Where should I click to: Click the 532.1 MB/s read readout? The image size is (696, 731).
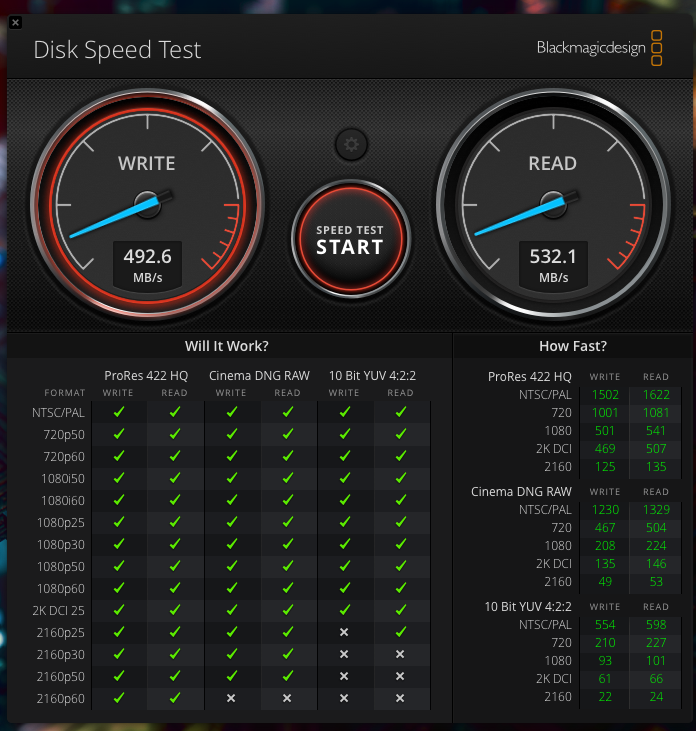(553, 265)
